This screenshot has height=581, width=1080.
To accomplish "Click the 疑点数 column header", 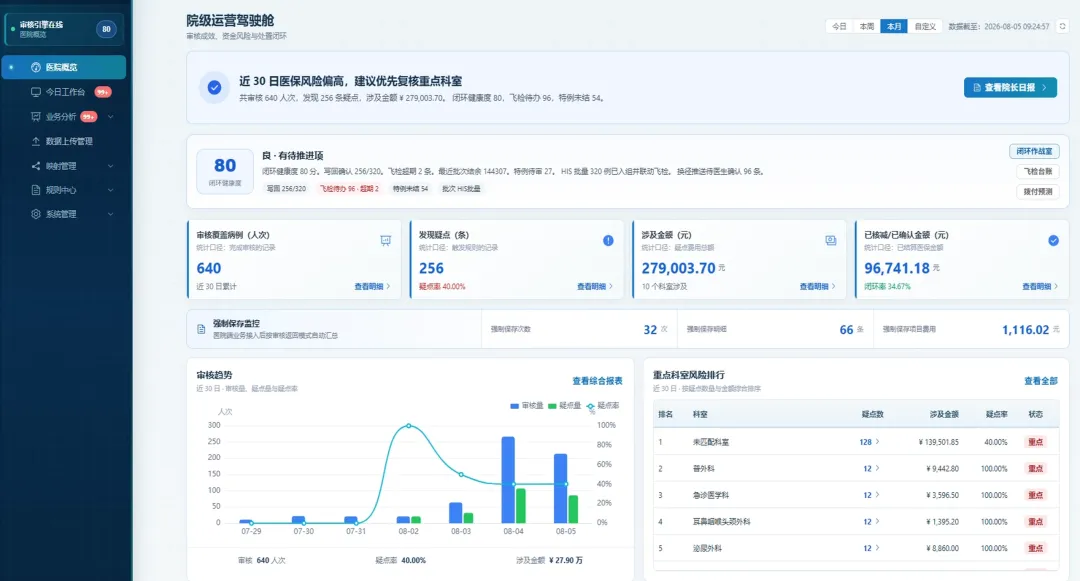I will tap(873, 414).
